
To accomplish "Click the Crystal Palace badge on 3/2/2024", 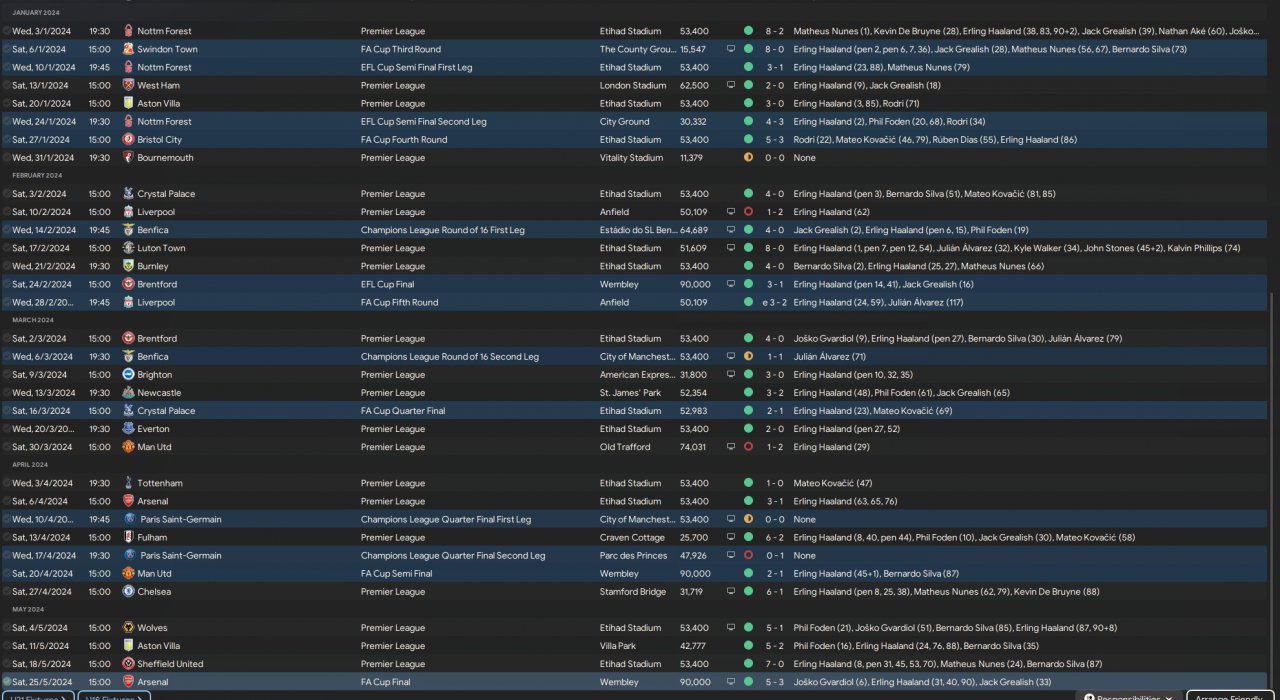I will click(128, 194).
